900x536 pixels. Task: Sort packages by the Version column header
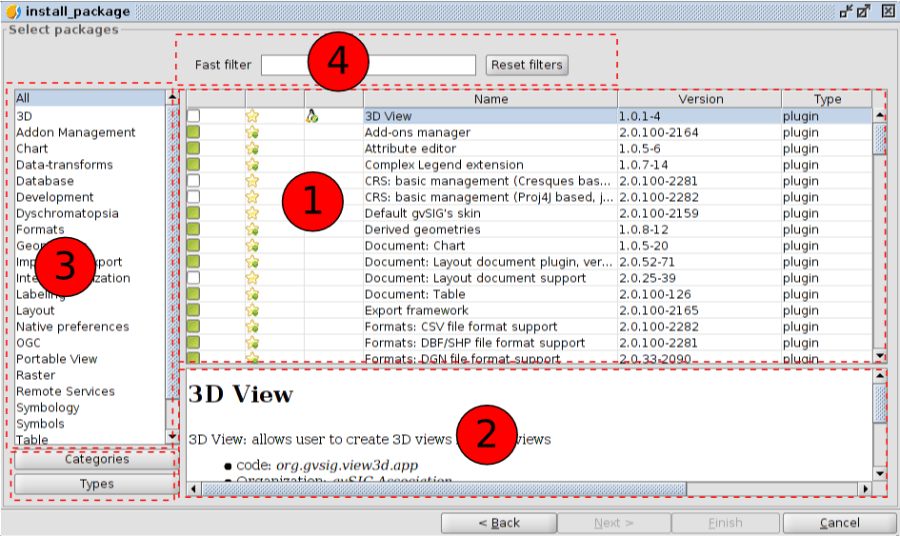point(700,99)
